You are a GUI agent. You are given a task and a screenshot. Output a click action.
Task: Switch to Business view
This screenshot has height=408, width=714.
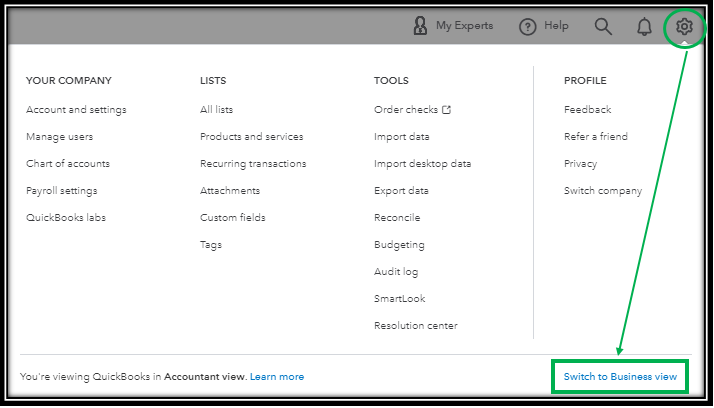[620, 377]
